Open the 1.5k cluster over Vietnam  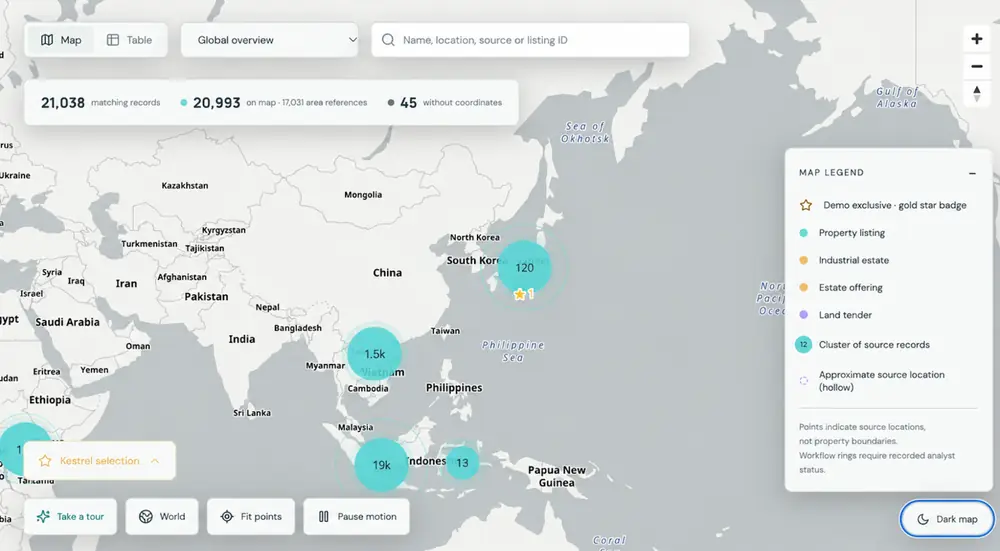pyautogui.click(x=375, y=354)
